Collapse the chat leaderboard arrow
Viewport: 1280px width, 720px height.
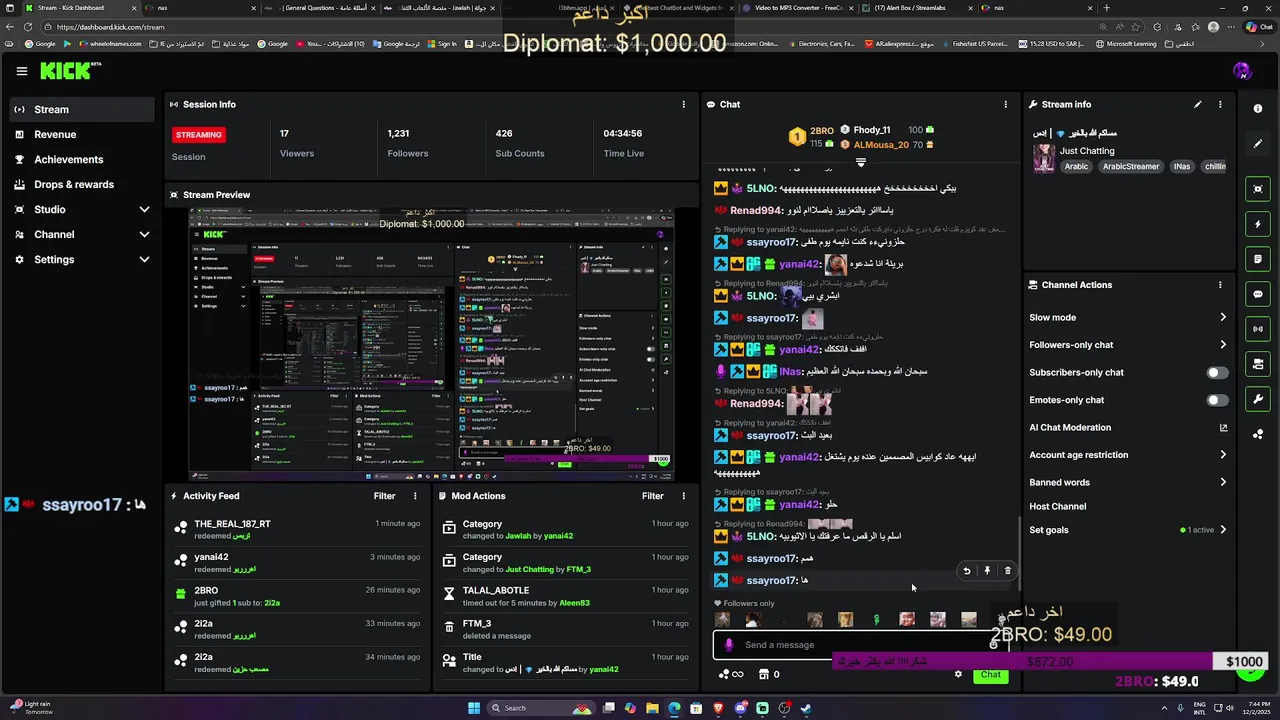[x=861, y=161]
